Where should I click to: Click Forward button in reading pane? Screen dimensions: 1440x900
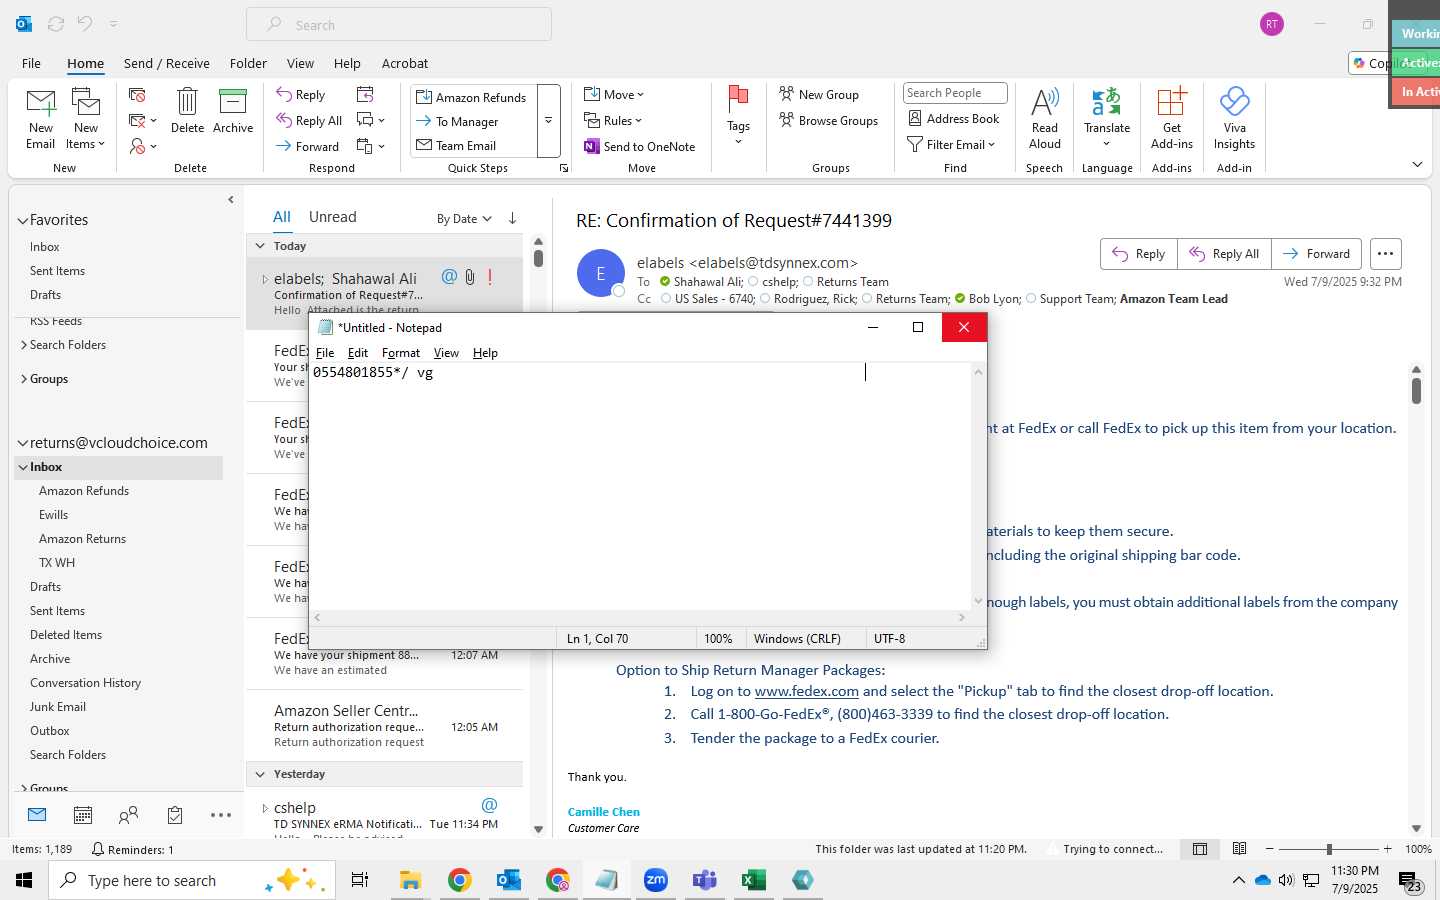(x=1316, y=254)
